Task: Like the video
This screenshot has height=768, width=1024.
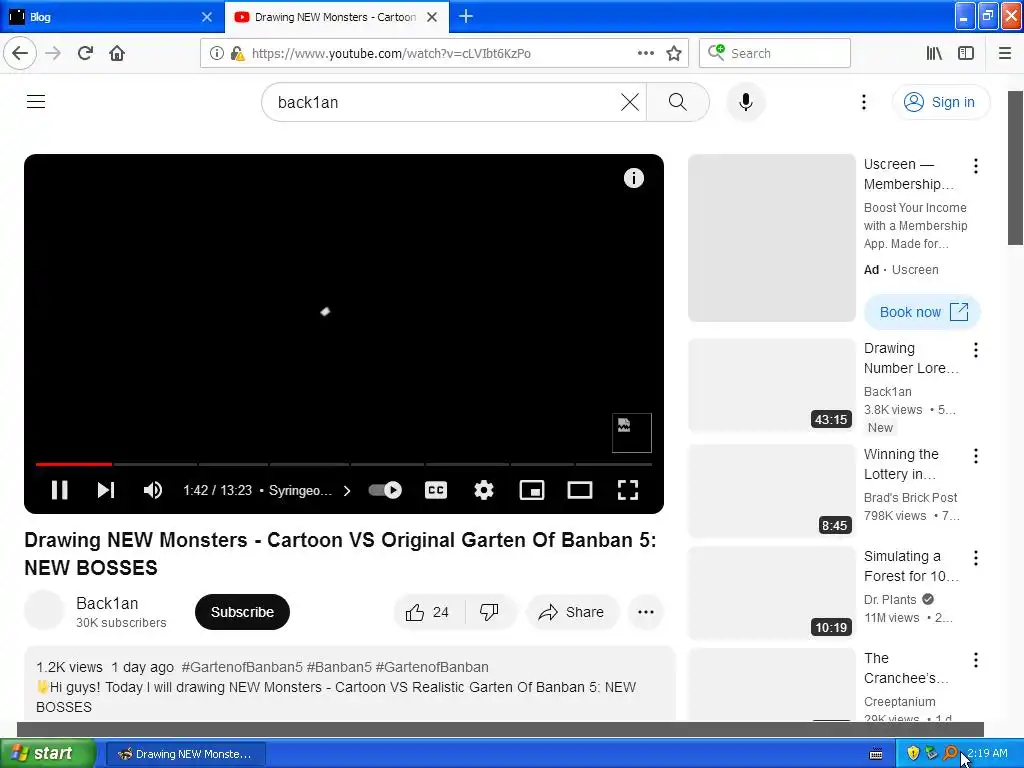Action: point(428,612)
